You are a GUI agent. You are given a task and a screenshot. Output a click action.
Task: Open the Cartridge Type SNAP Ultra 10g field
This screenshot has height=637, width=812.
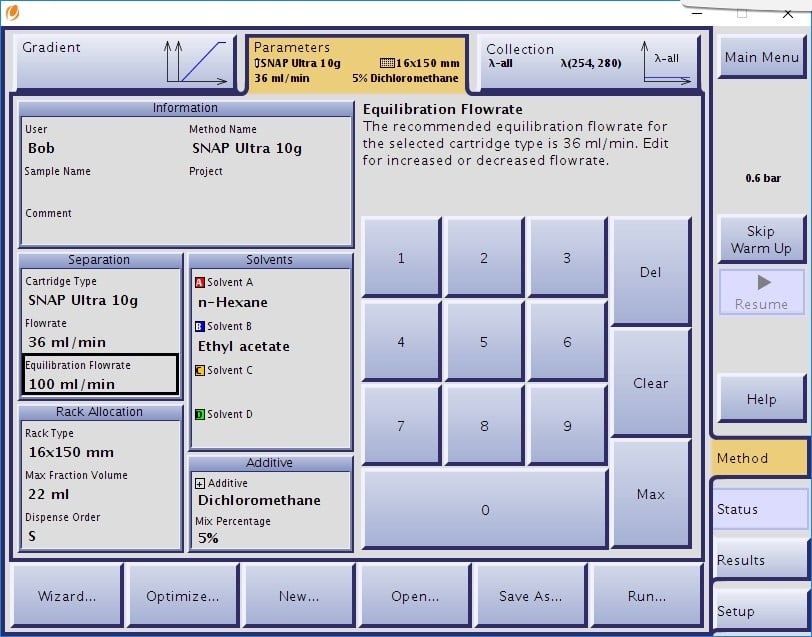tap(100, 292)
